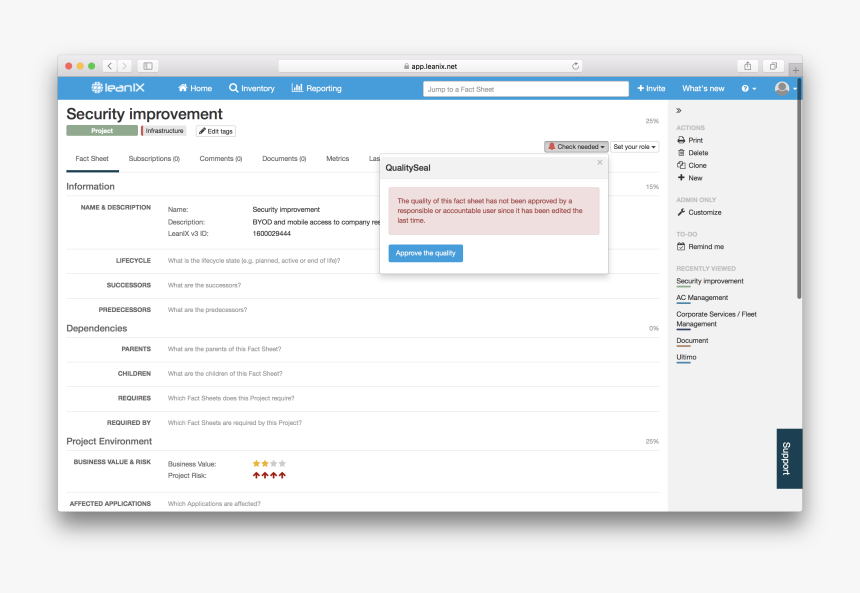Open recently viewed Security improvement

710,281
